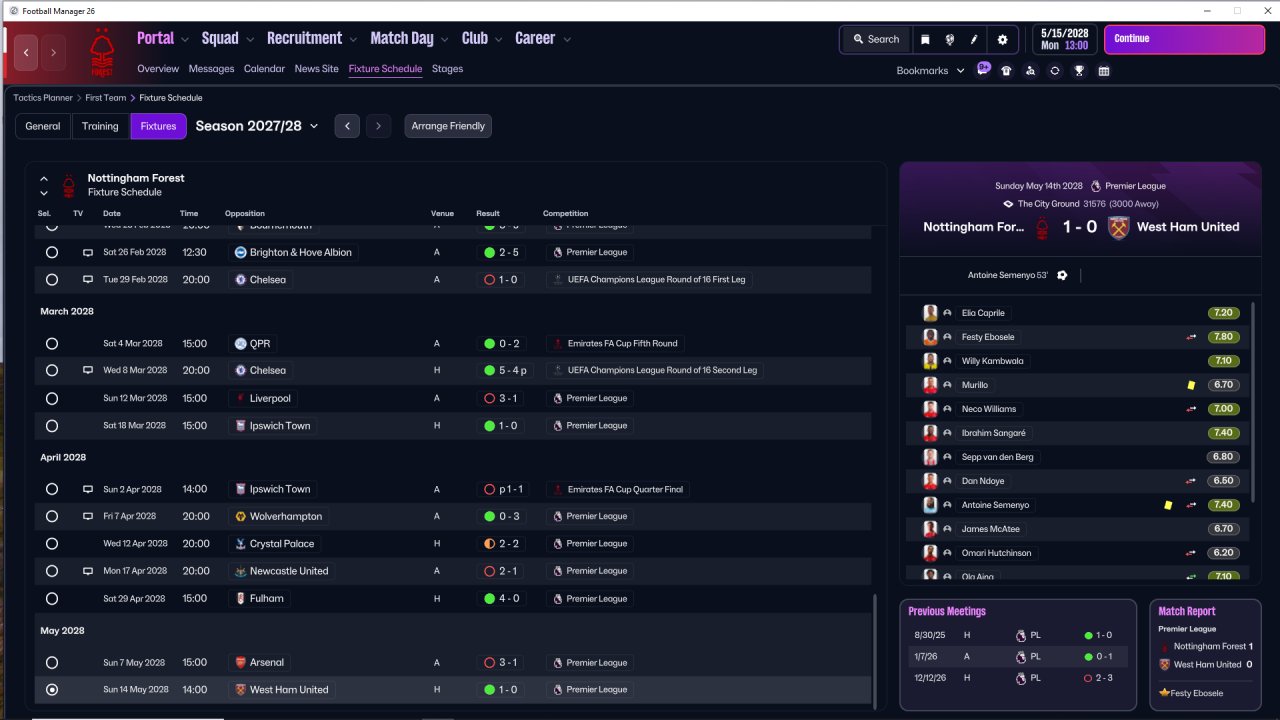The image size is (1280, 720).
Task: Click the Fulham club badge icon
Action: coord(240,598)
